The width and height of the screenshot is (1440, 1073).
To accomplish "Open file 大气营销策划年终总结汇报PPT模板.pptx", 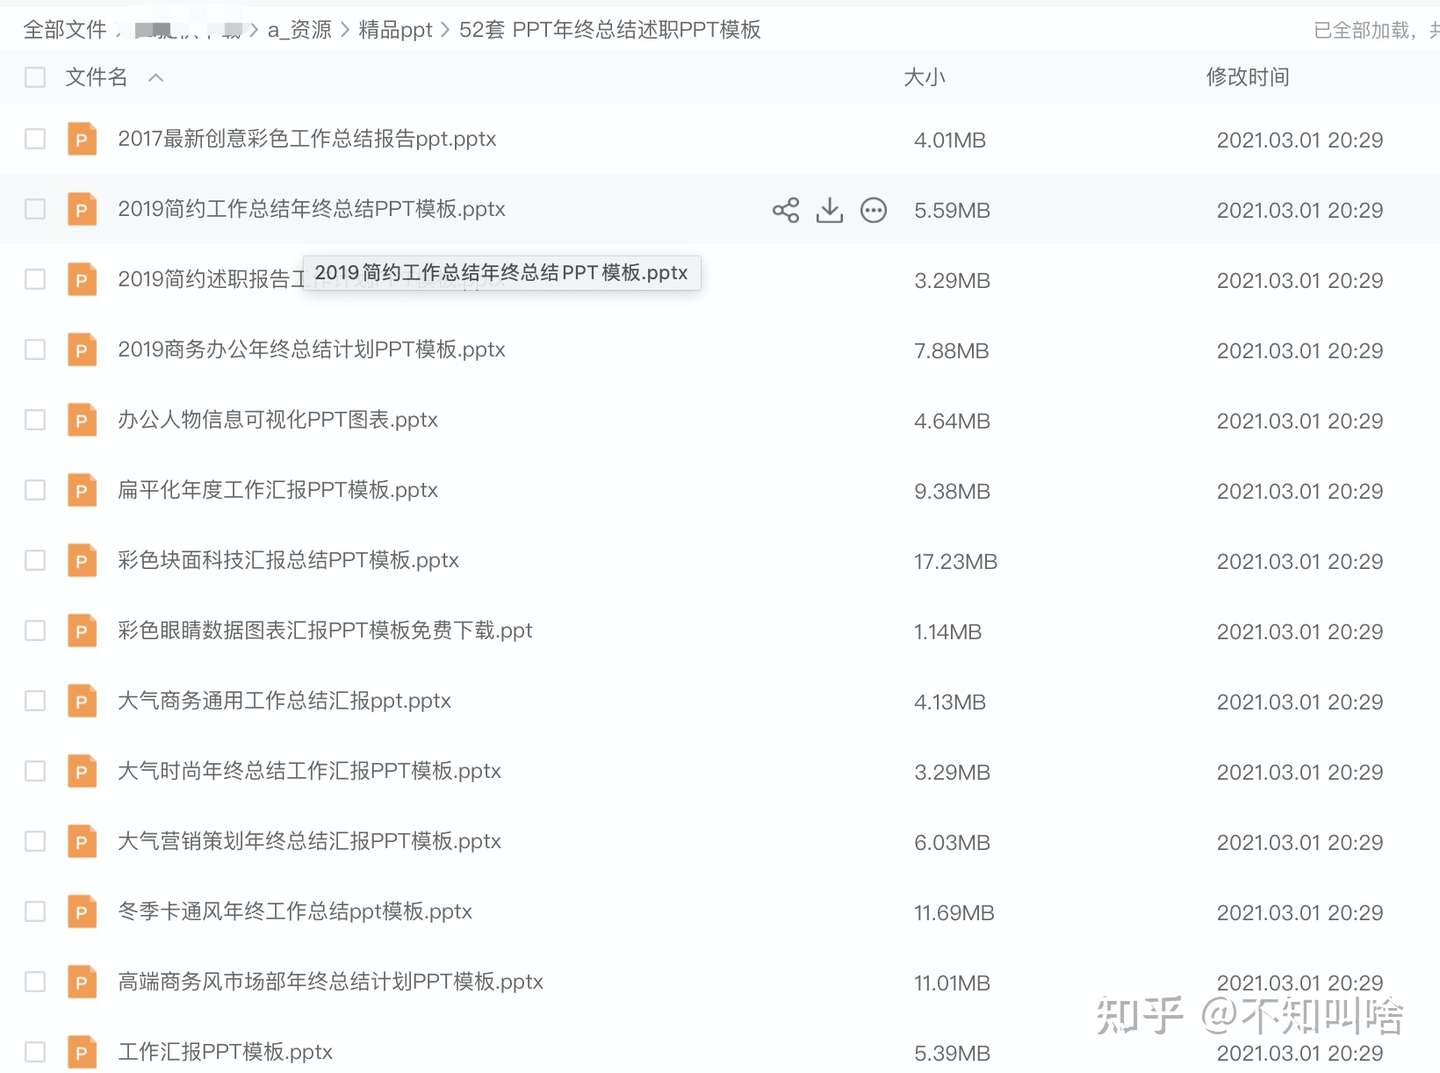I will click(x=309, y=841).
